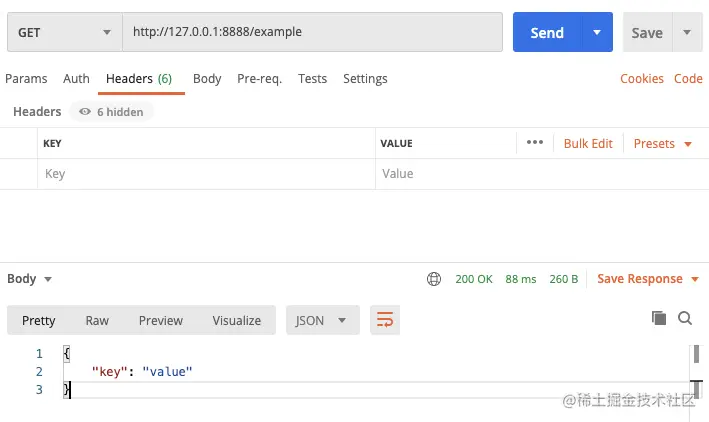Expand the response Body dropdown
The image size is (709, 422).
click(29, 279)
